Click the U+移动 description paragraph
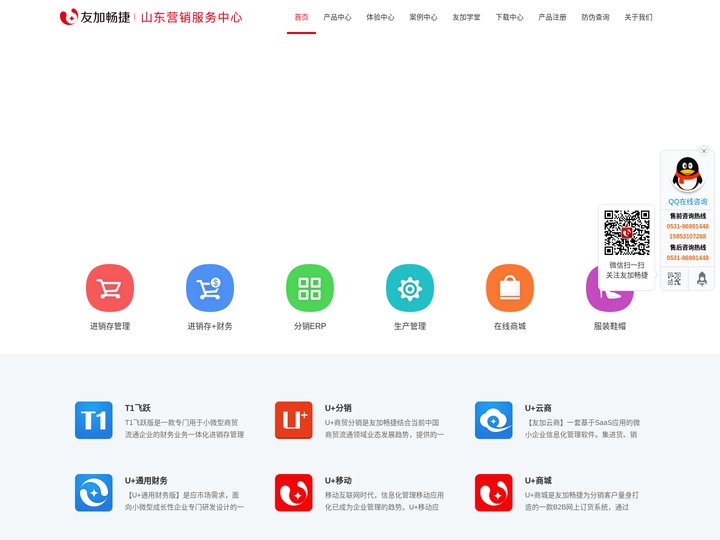The height and width of the screenshot is (540, 720). point(384,501)
